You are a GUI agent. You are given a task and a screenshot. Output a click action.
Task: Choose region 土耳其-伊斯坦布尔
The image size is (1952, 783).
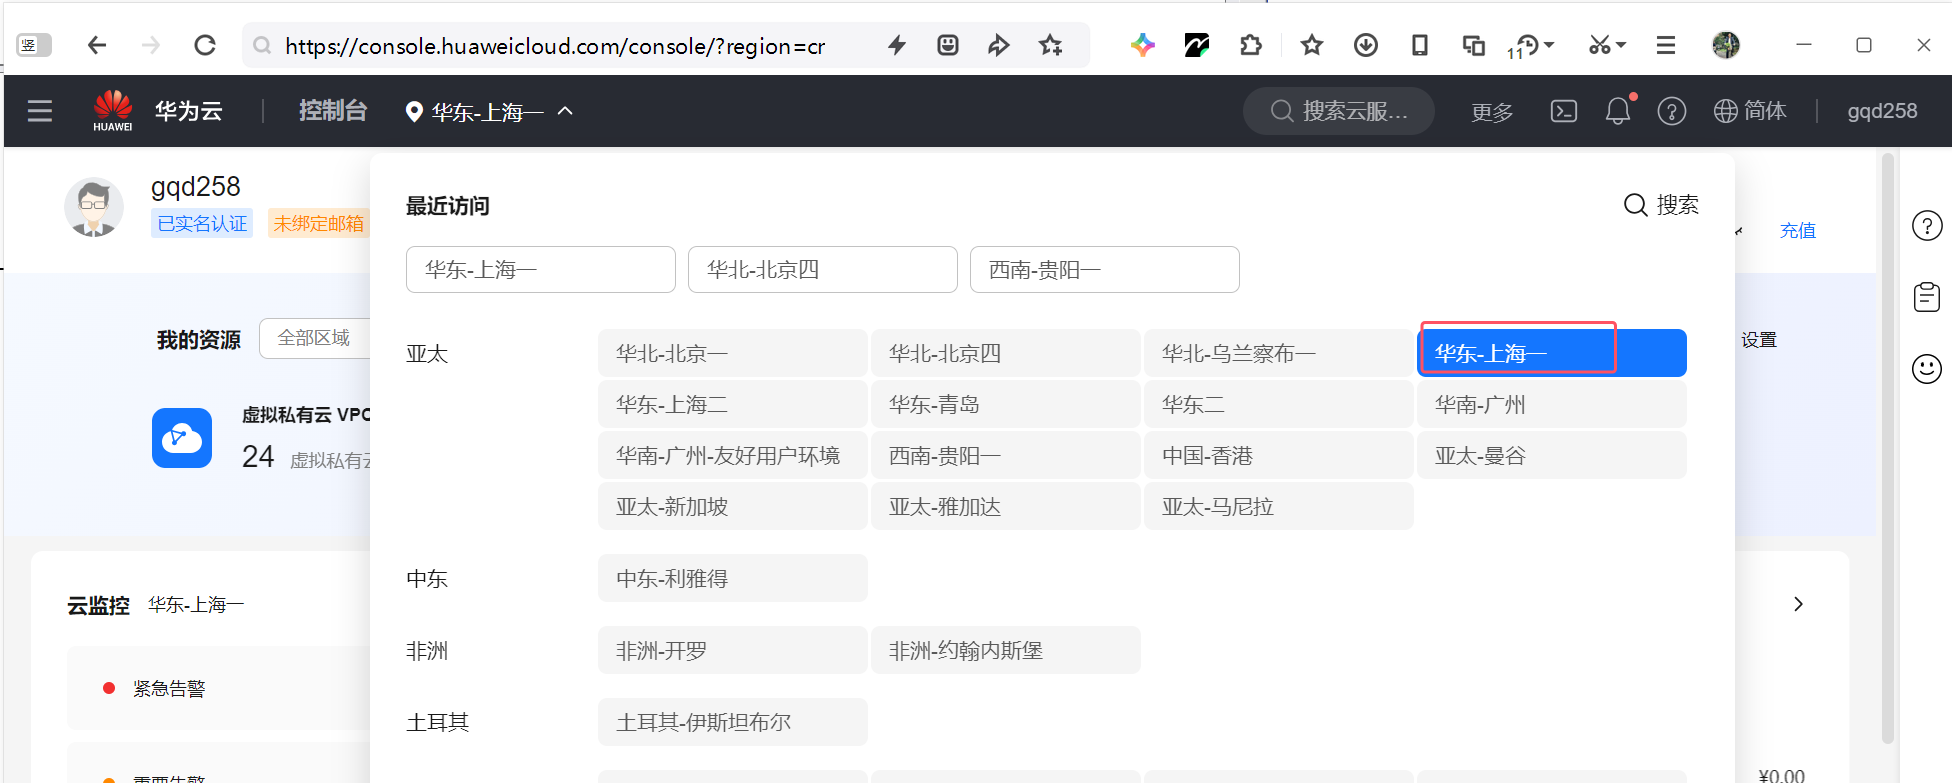click(x=733, y=722)
